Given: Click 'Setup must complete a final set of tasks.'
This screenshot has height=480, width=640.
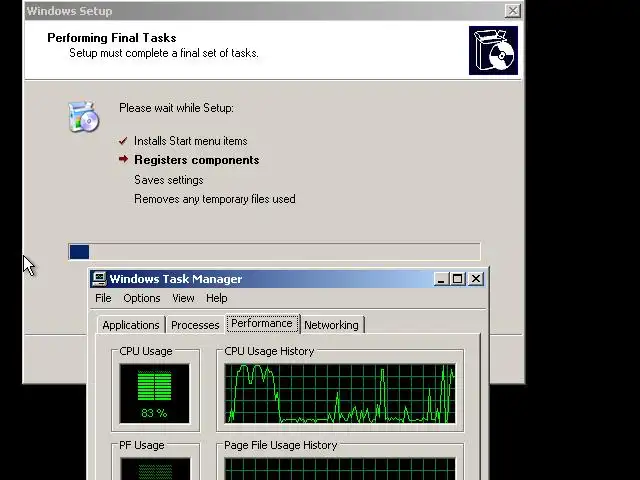Looking at the screenshot, I should (164, 53).
